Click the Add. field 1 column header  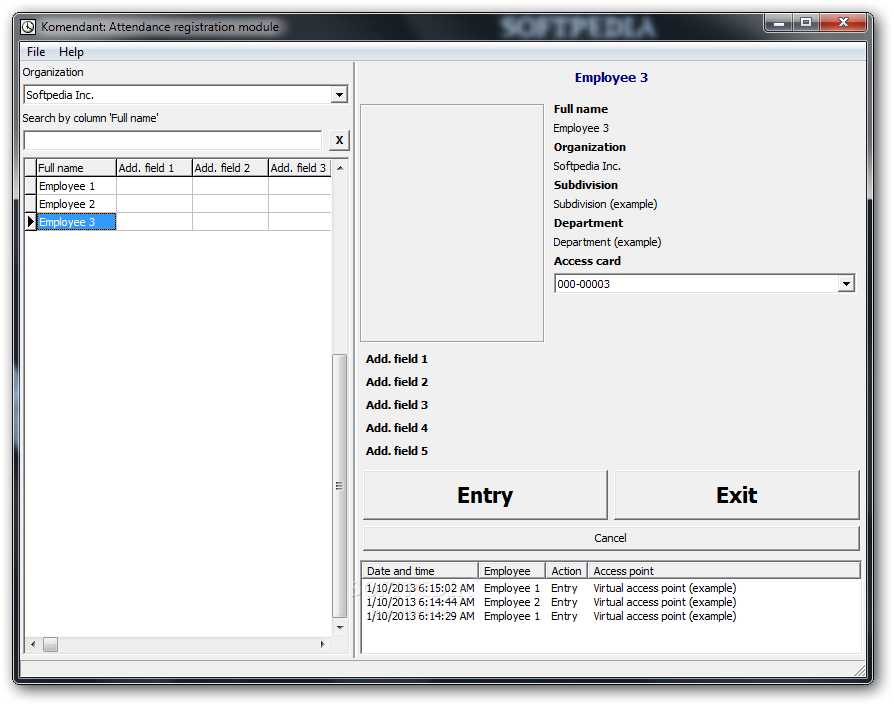point(154,168)
